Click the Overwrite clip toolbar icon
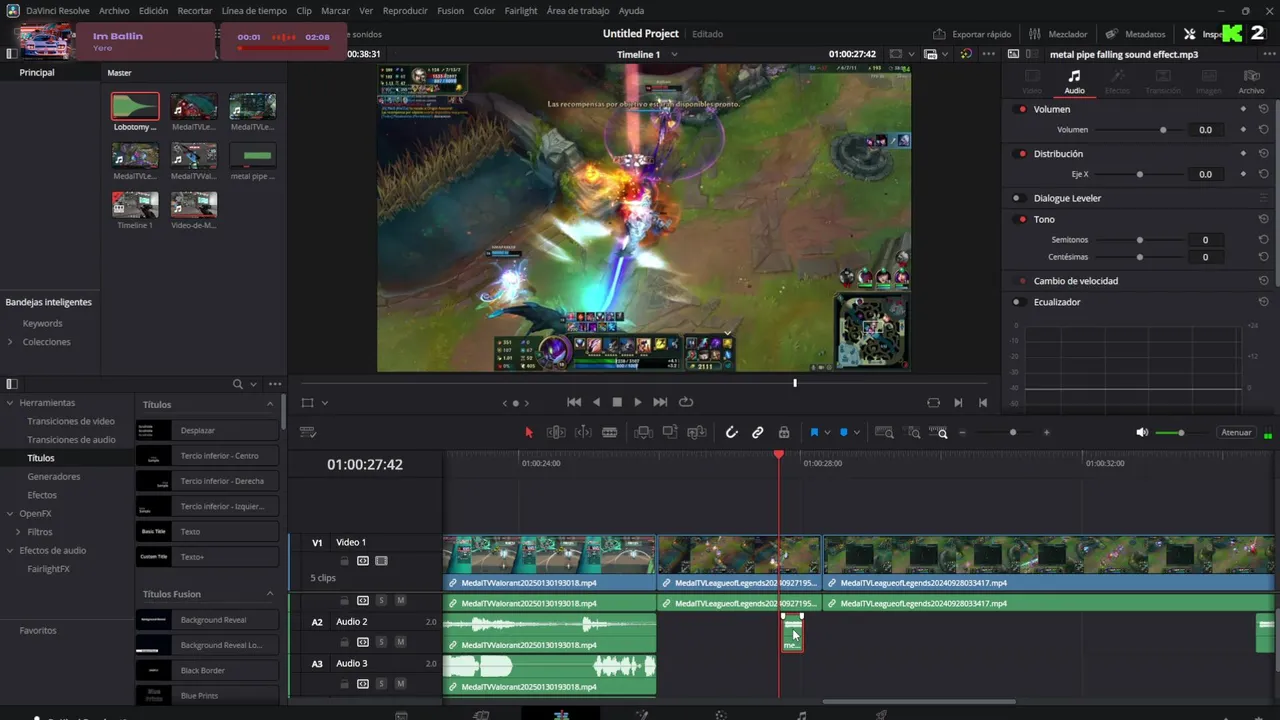 [670, 433]
